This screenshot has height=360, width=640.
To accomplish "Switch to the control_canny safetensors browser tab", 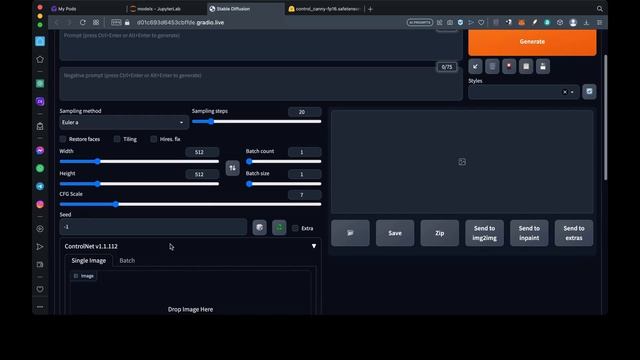I will 325,9.
